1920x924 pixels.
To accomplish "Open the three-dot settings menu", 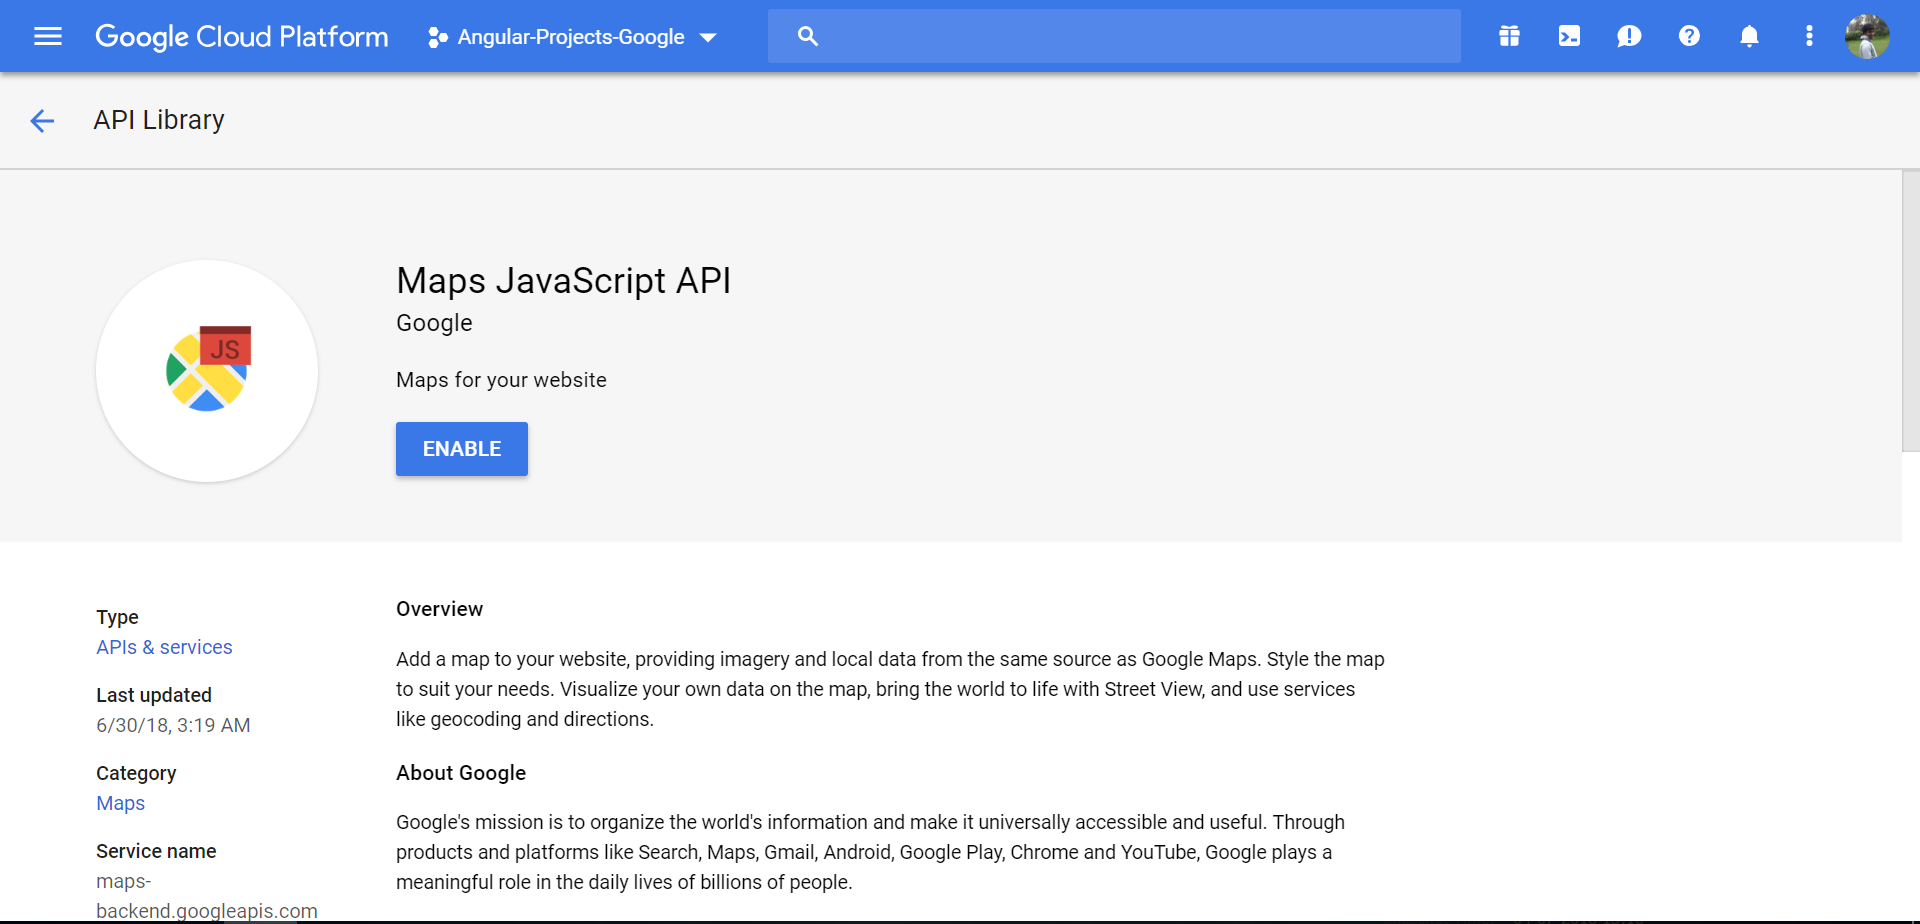I will click(1809, 37).
